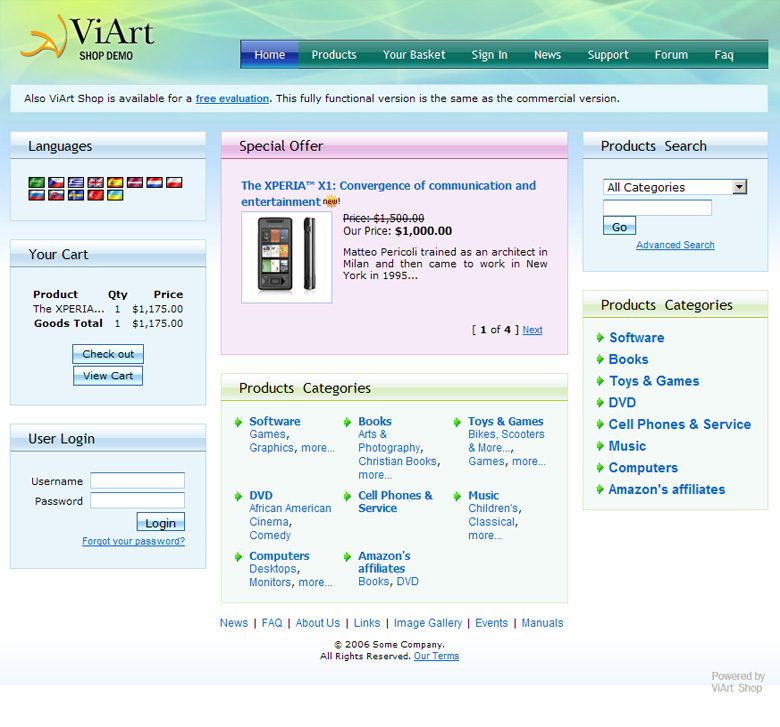Viewport: 780px width, 727px height.
Task: Switch language via the Latvian flag
Action: click(x=135, y=183)
